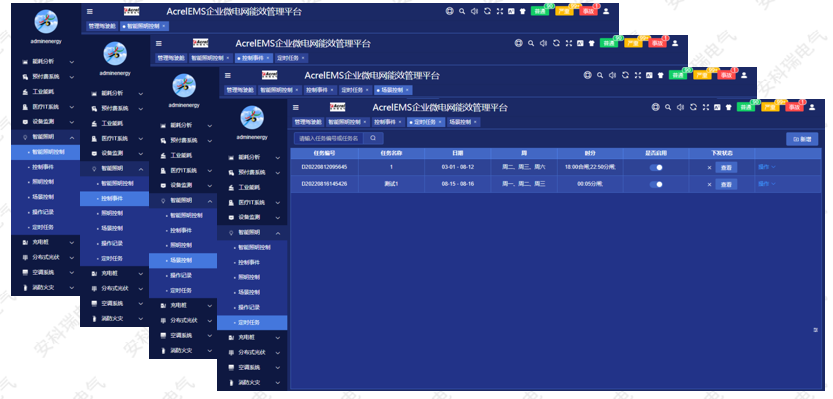Click the search magnifier icon in frontmost header
Screen dimensions: 833x399
[668, 107]
